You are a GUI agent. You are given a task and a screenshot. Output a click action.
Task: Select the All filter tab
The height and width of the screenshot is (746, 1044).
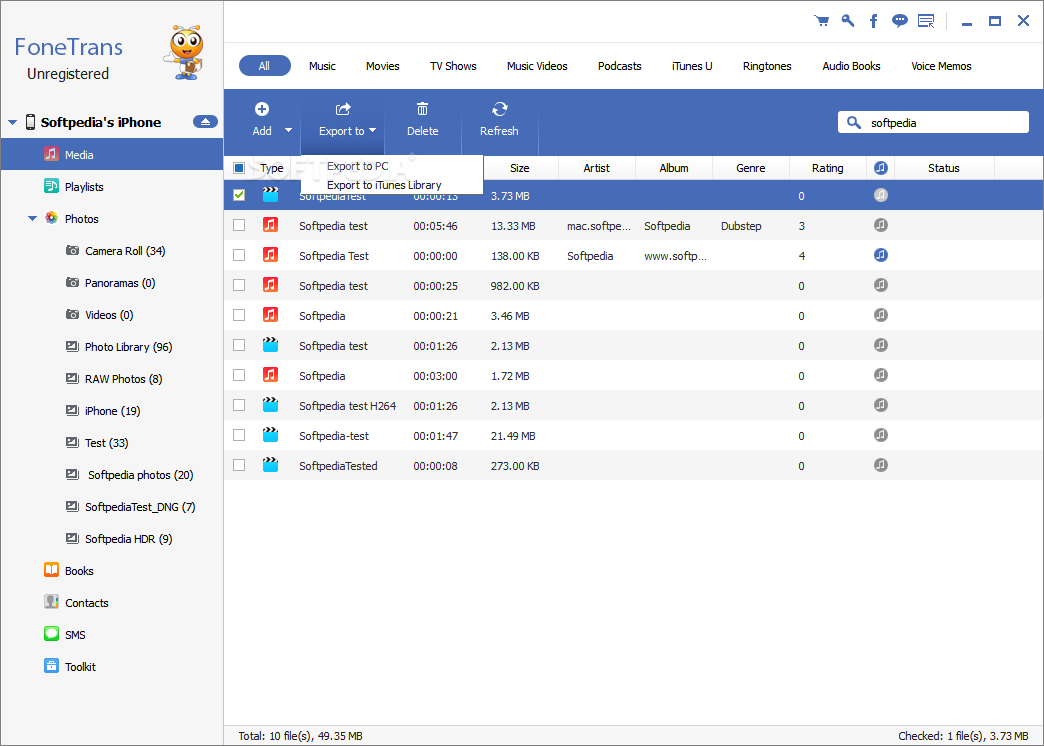point(264,65)
